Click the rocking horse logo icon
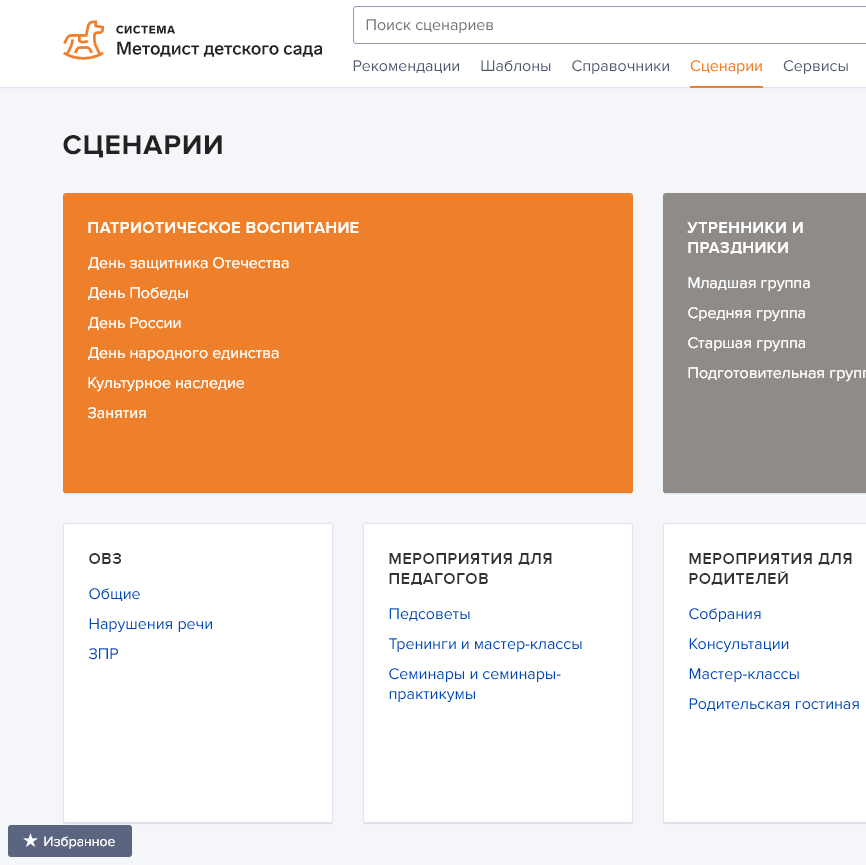Viewport: 866px width, 865px height. tap(83, 40)
